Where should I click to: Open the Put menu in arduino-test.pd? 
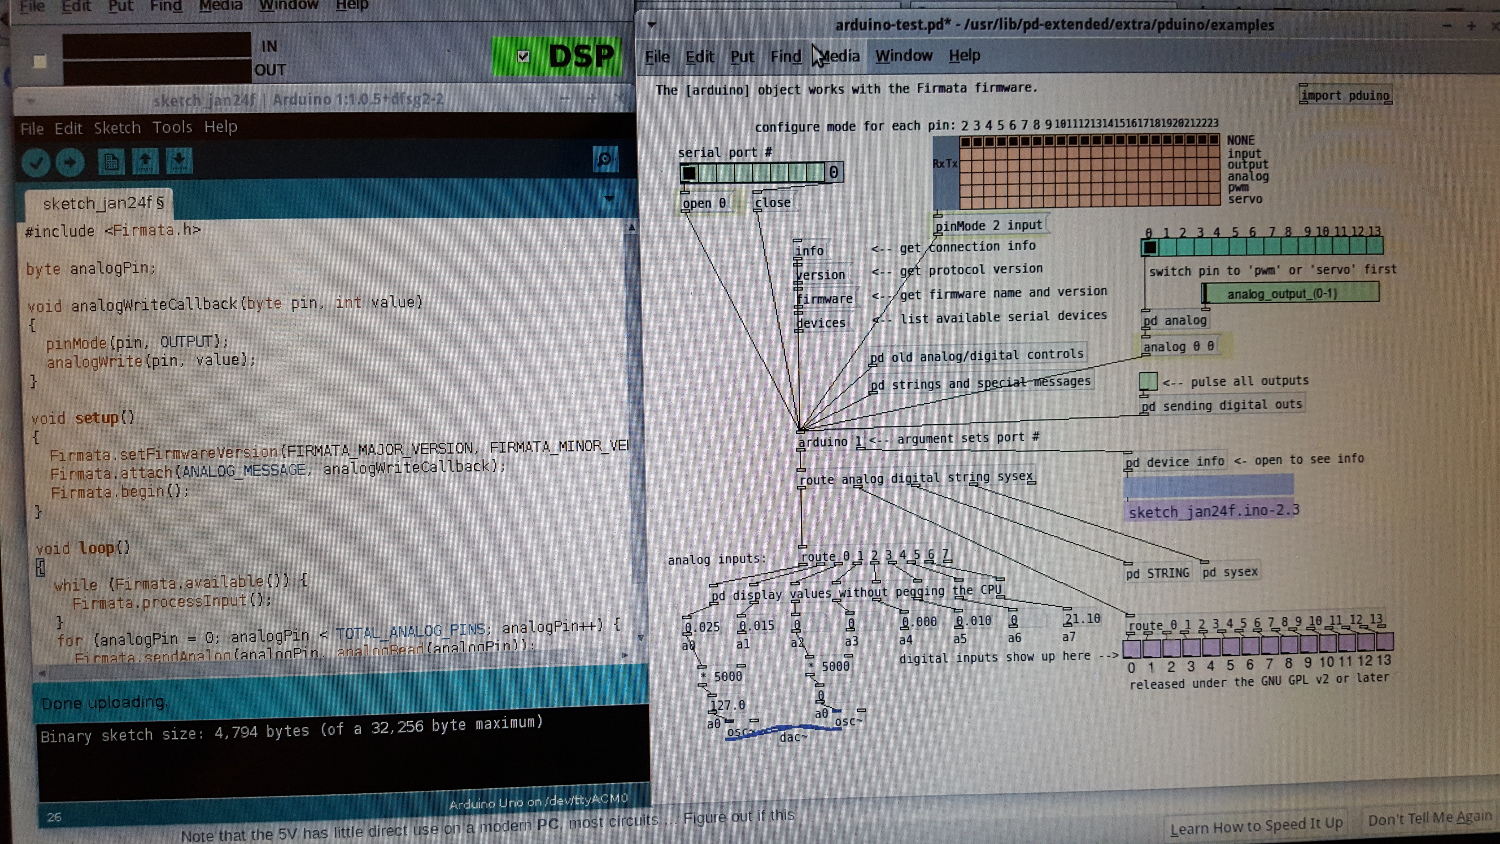(x=741, y=57)
